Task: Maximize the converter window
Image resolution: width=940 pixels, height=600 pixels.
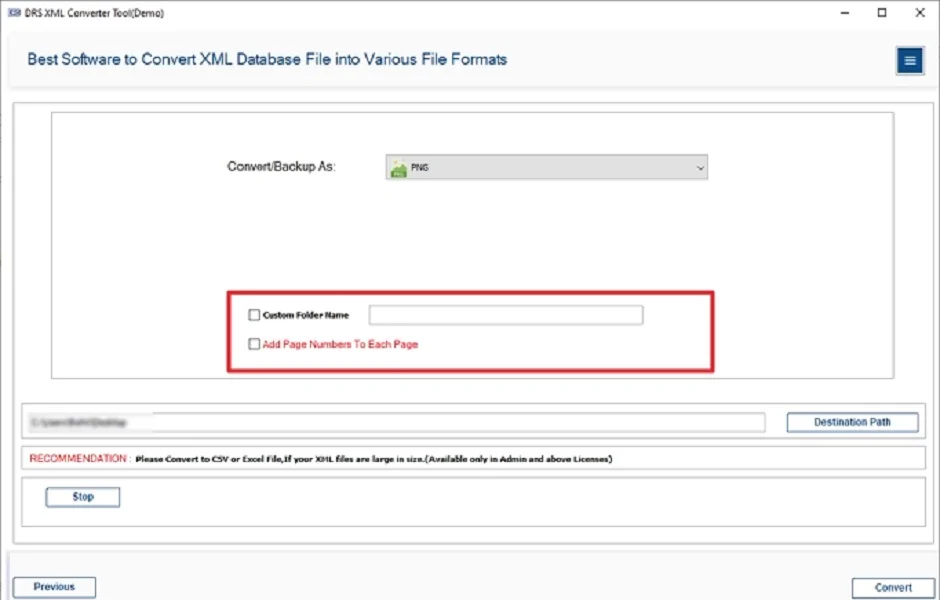Action: (881, 13)
